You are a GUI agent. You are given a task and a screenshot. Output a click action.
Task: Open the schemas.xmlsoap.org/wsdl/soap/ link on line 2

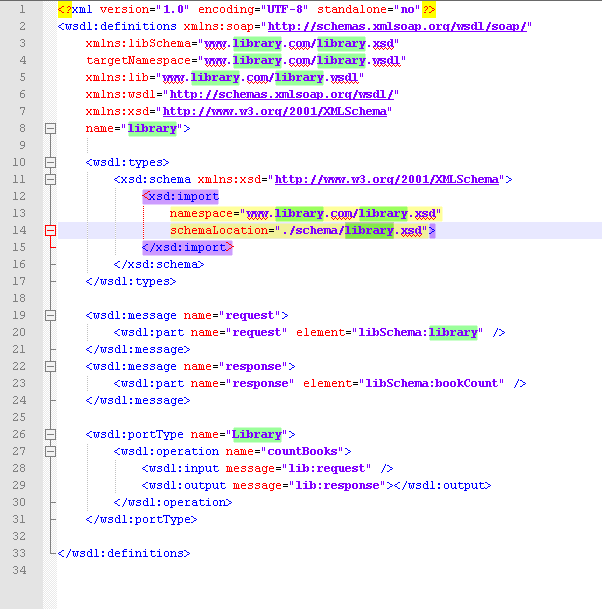point(397,26)
